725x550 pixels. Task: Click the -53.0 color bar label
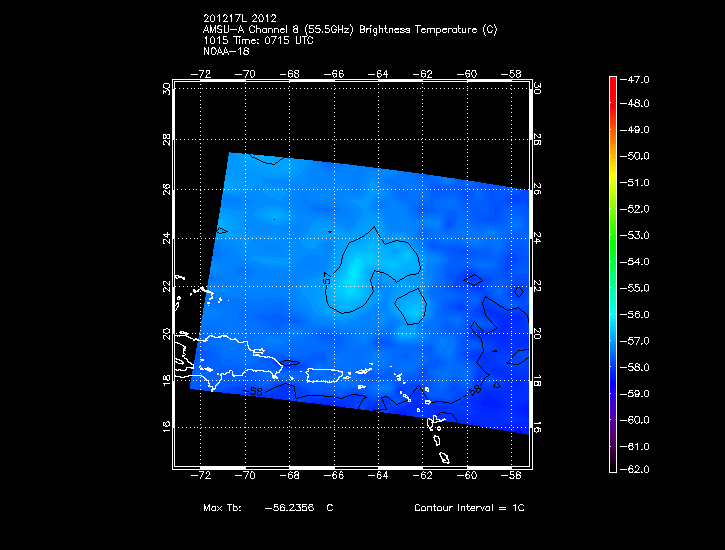(x=634, y=235)
